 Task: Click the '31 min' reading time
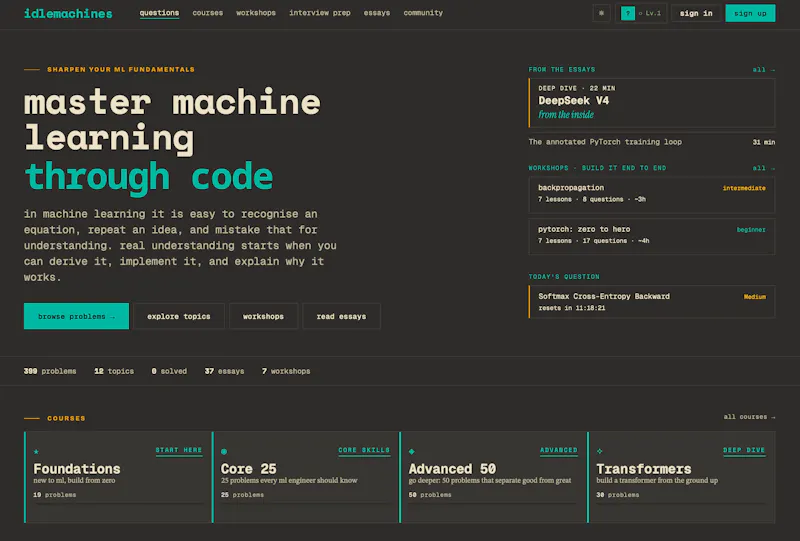coord(764,142)
